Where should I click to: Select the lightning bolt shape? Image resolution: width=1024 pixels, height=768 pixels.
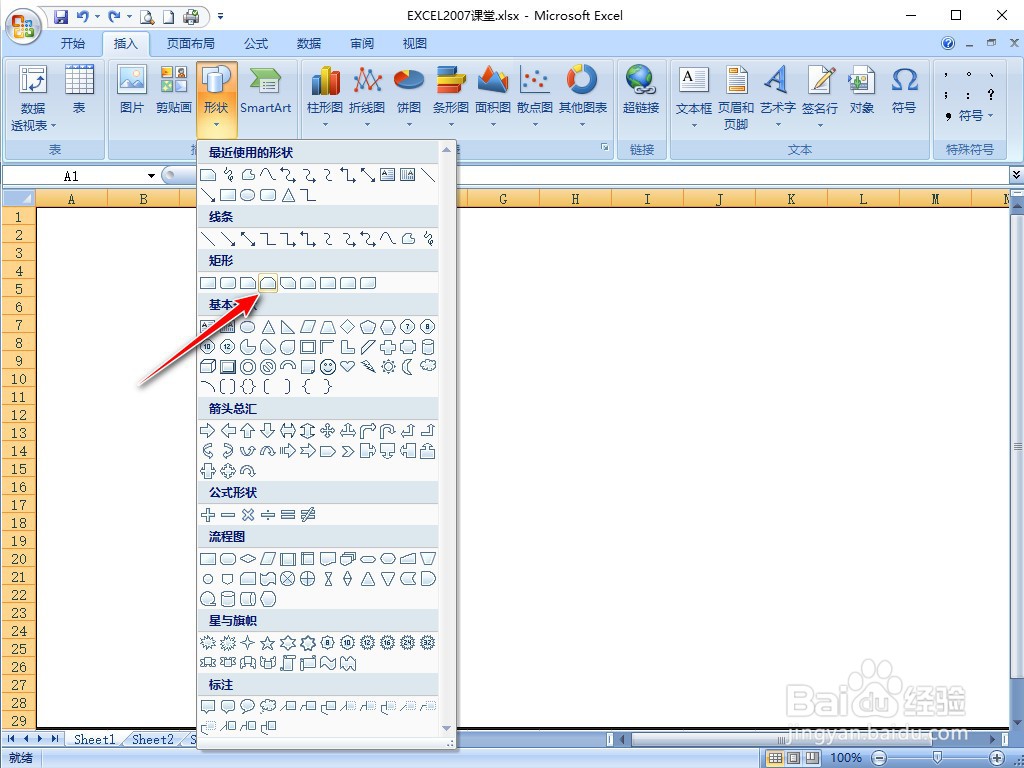[x=368, y=366]
